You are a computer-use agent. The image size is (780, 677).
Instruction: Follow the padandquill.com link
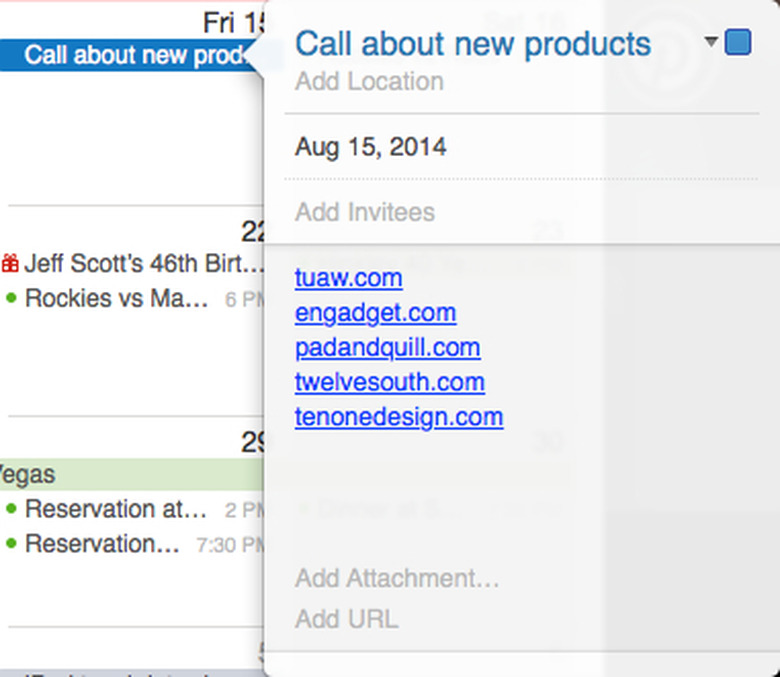(387, 348)
